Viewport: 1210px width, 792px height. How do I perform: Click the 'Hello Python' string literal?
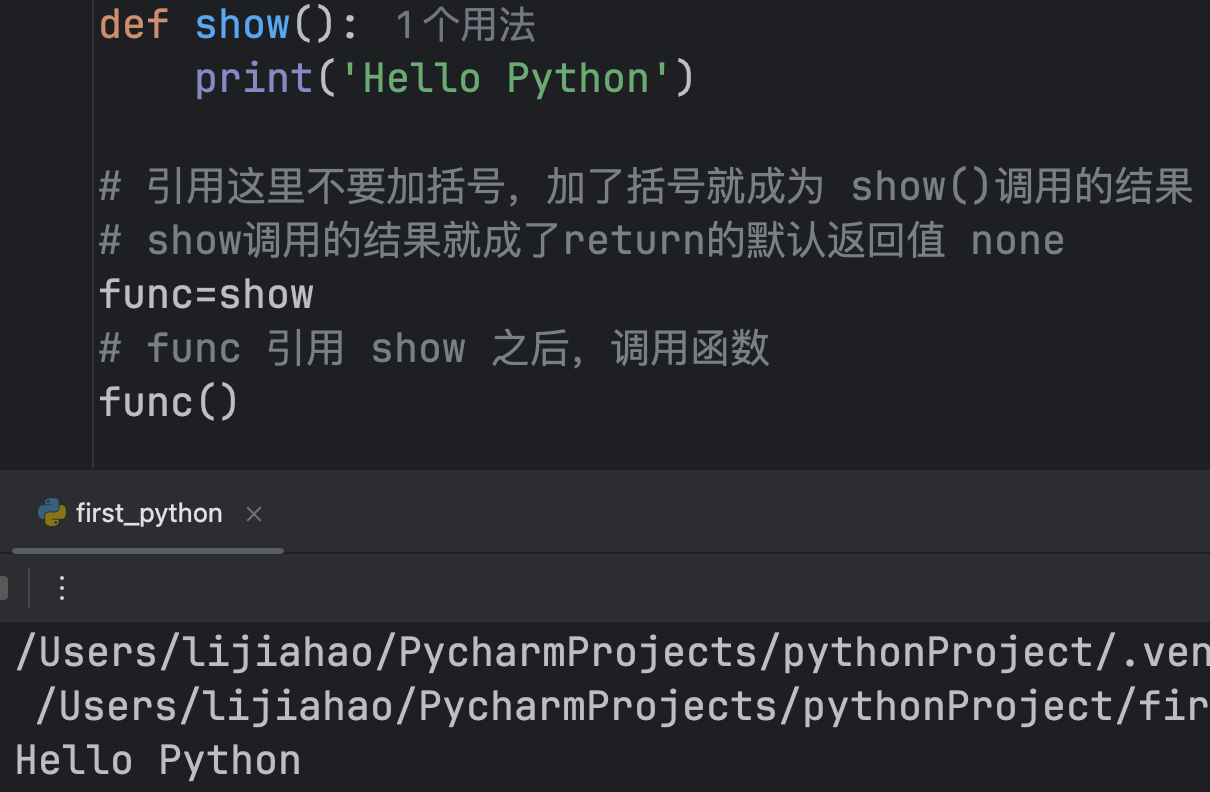pyautogui.click(x=505, y=78)
